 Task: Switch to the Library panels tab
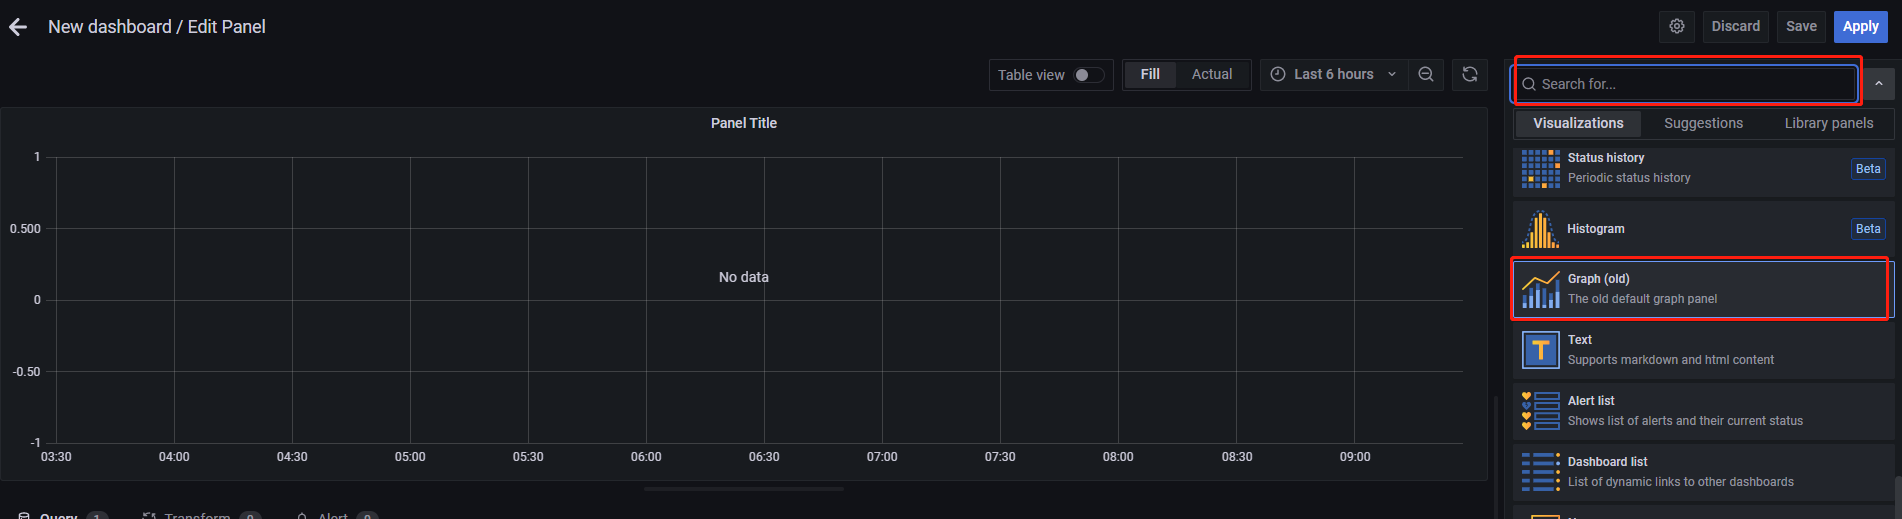click(1829, 123)
